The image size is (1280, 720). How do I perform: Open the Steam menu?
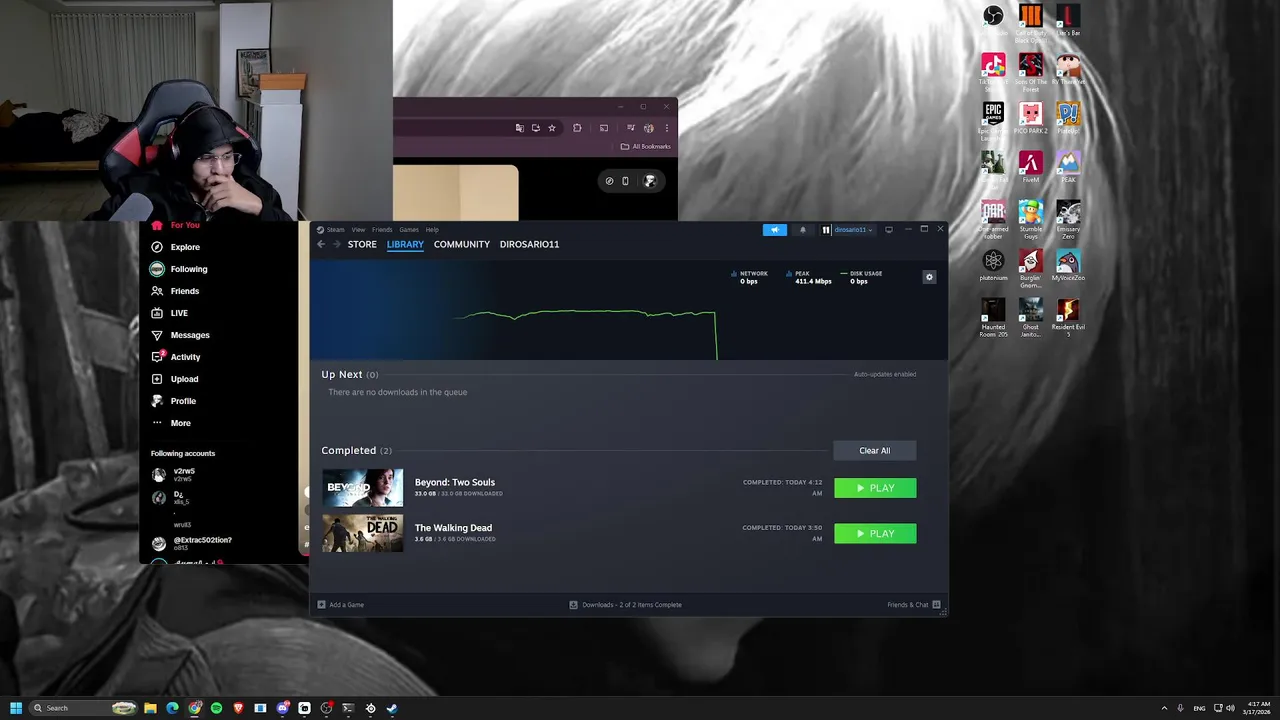[331, 230]
